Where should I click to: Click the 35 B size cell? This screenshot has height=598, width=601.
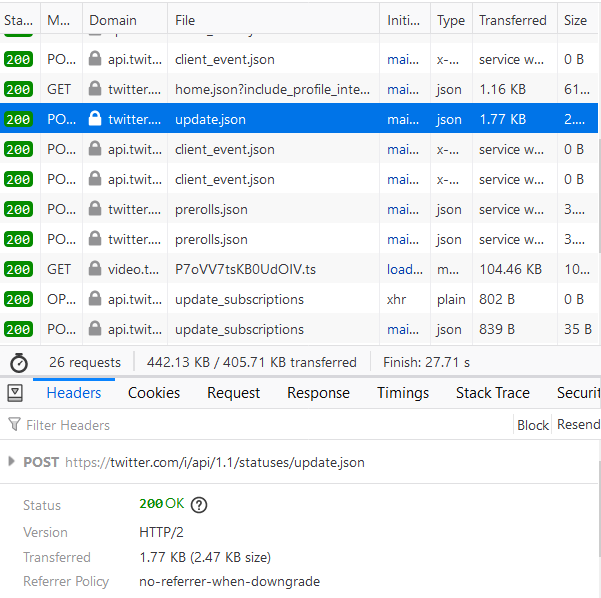point(578,329)
